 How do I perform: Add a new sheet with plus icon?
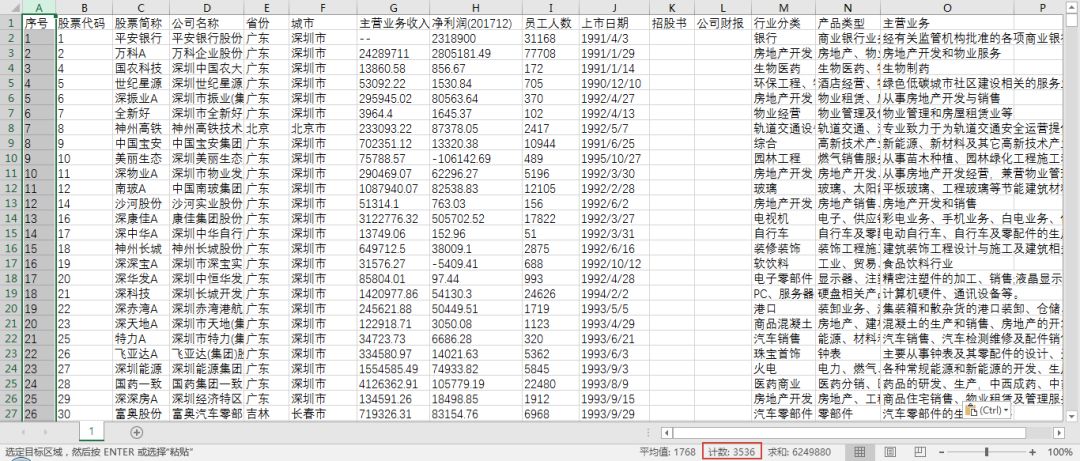tap(137, 432)
